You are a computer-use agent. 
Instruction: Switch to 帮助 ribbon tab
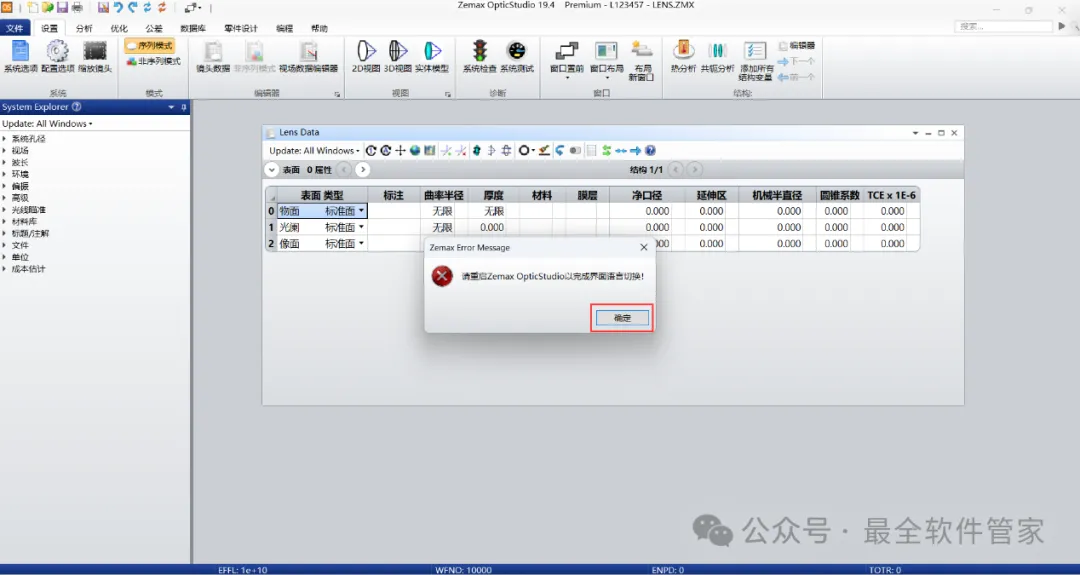pyautogui.click(x=319, y=28)
